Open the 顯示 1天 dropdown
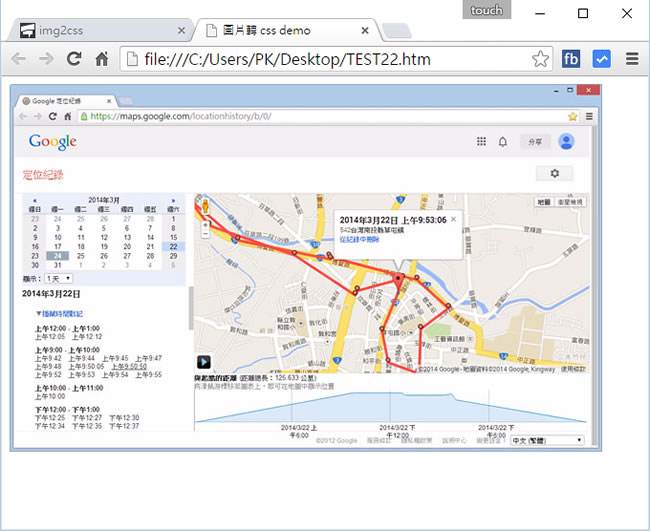This screenshot has width=650, height=532. [x=58, y=279]
